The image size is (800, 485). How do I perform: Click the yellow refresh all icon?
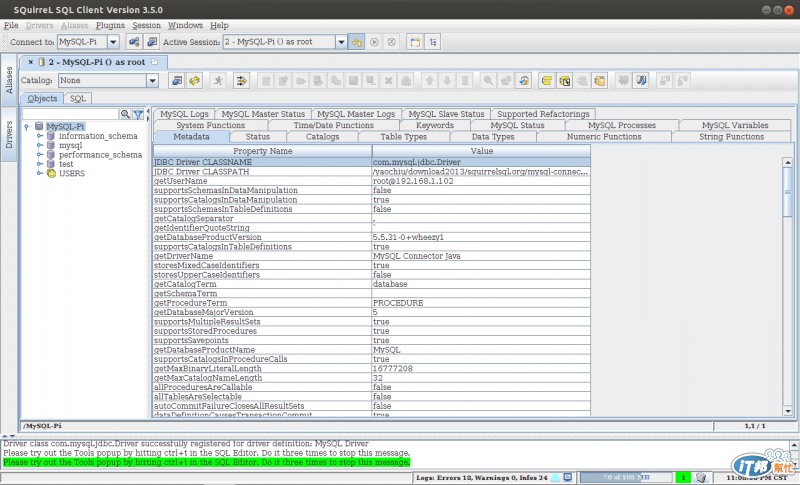pos(194,80)
